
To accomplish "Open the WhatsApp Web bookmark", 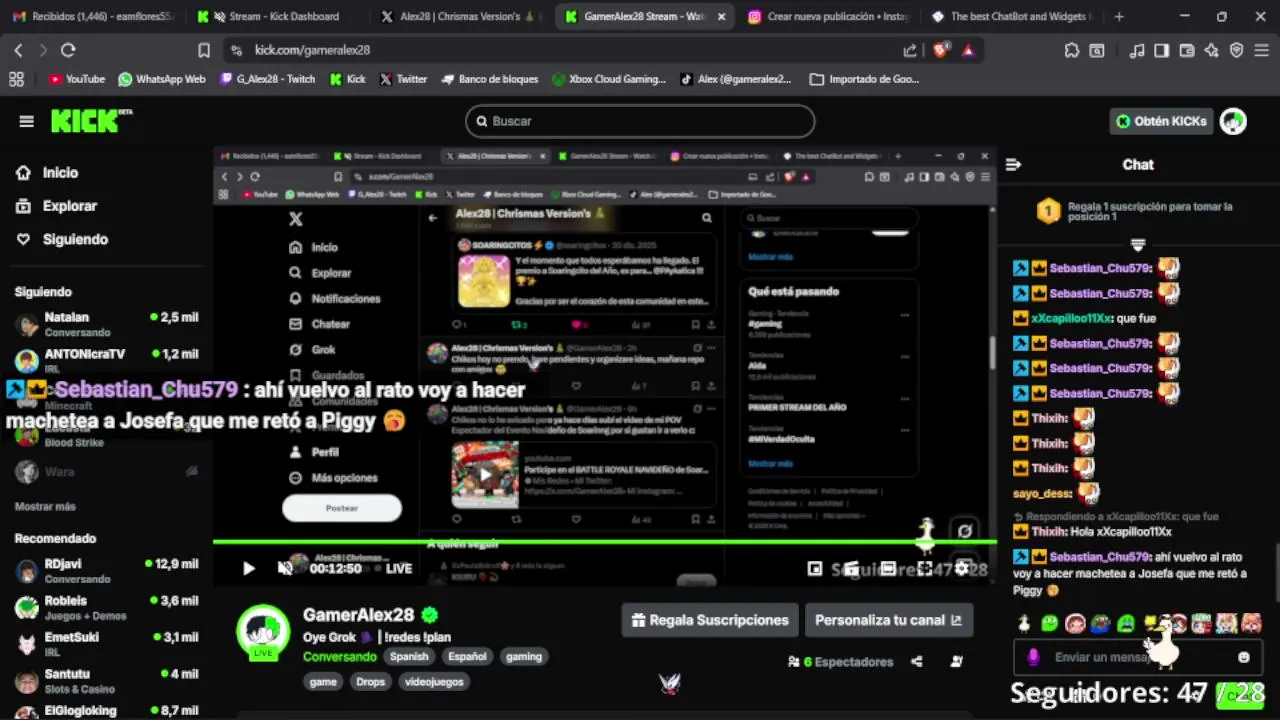I will 162,79.
